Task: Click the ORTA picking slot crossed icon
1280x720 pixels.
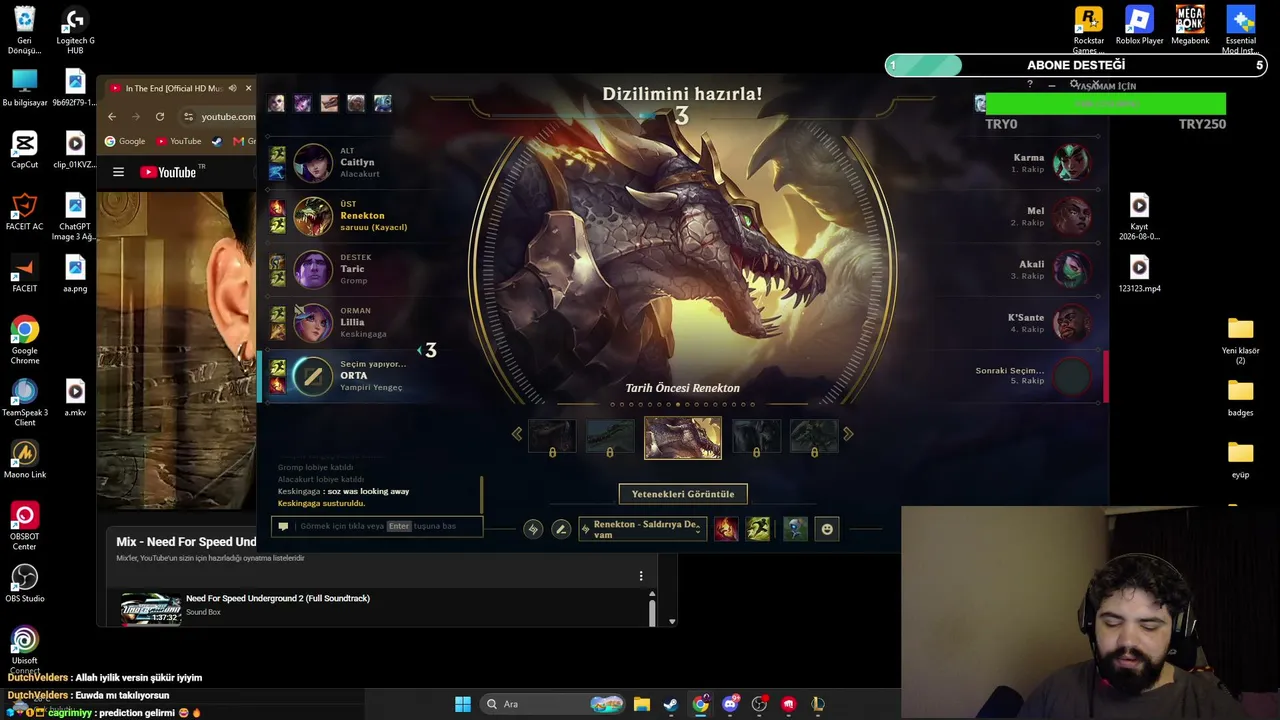Action: click(313, 376)
